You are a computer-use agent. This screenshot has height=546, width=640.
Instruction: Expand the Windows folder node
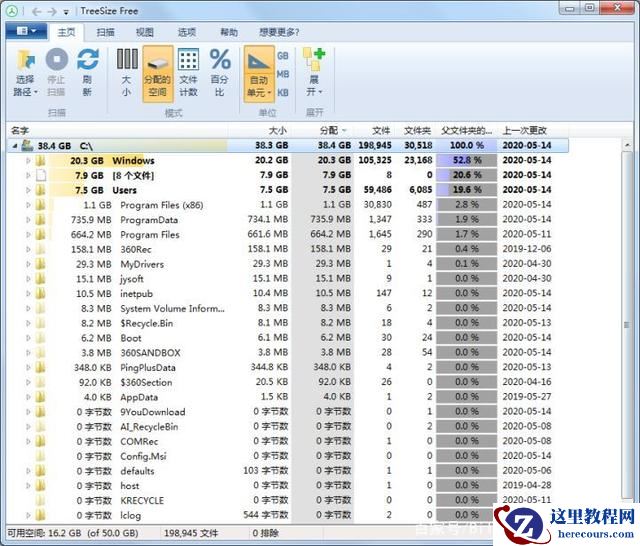28,160
